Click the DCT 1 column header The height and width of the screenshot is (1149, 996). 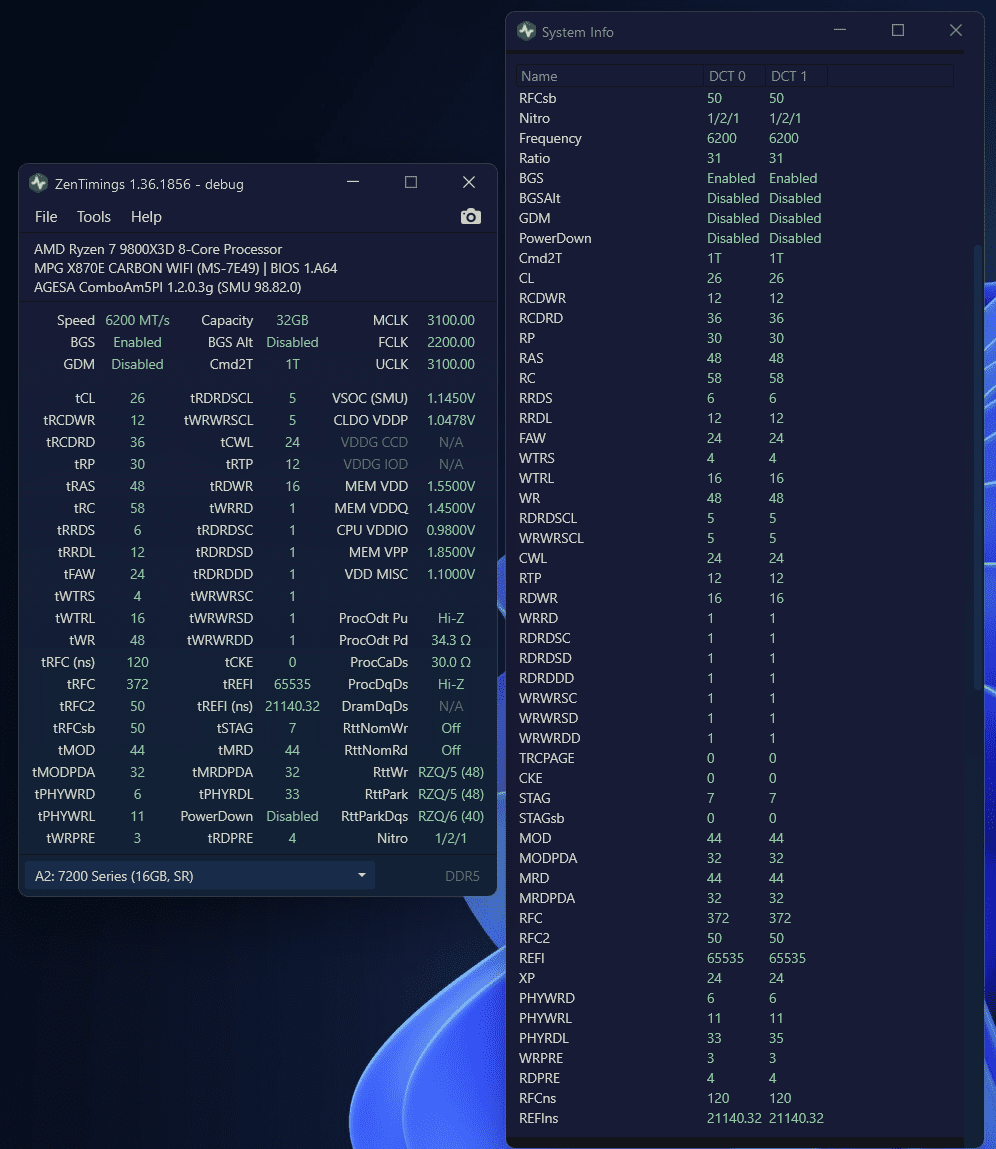click(796, 76)
